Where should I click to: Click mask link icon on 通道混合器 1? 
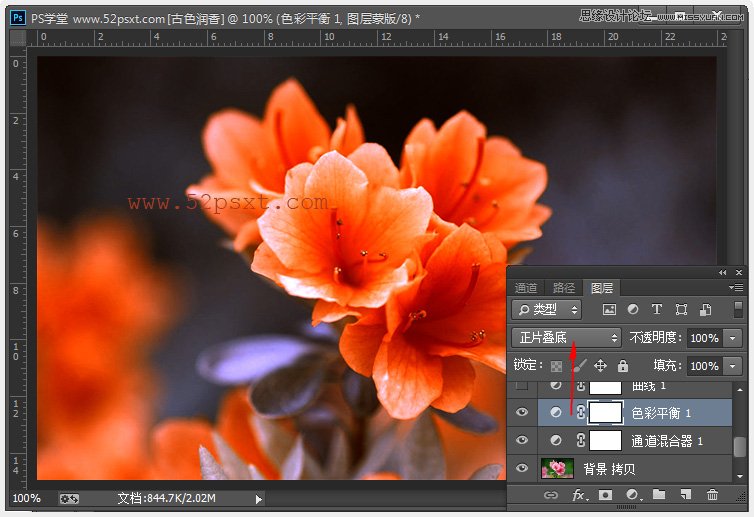tap(580, 441)
